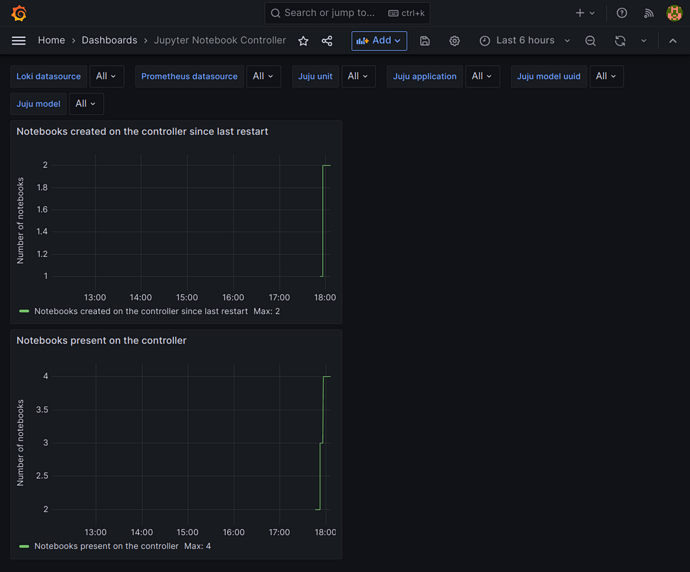Expand the Juju model uuid All dropdown
This screenshot has width=690, height=572.
606,76
